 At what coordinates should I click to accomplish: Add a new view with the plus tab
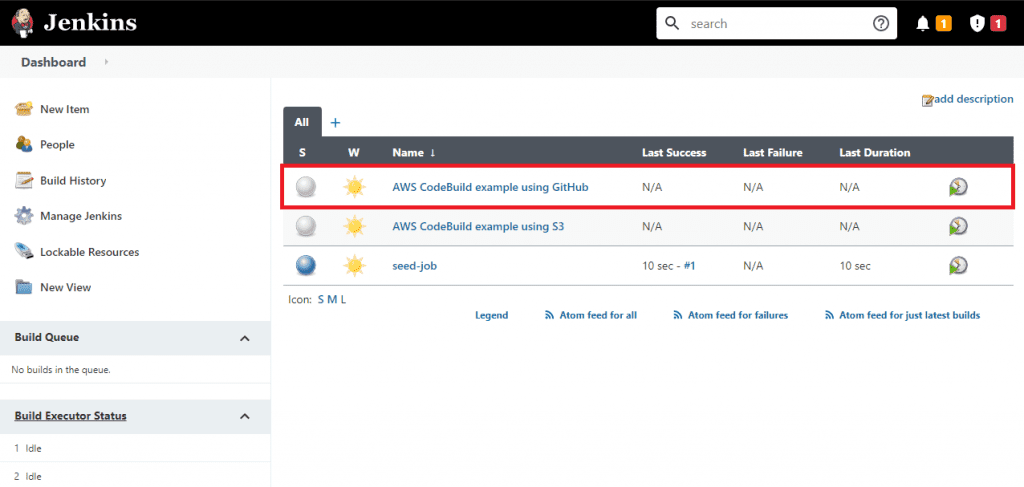(x=336, y=122)
